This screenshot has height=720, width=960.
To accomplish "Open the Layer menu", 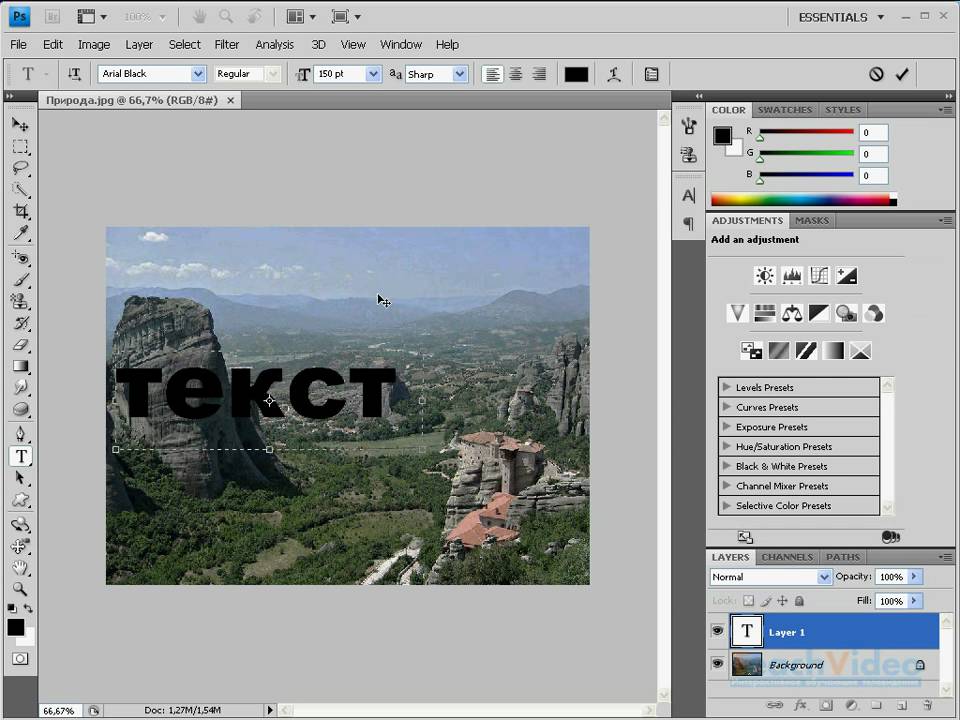I will click(139, 45).
